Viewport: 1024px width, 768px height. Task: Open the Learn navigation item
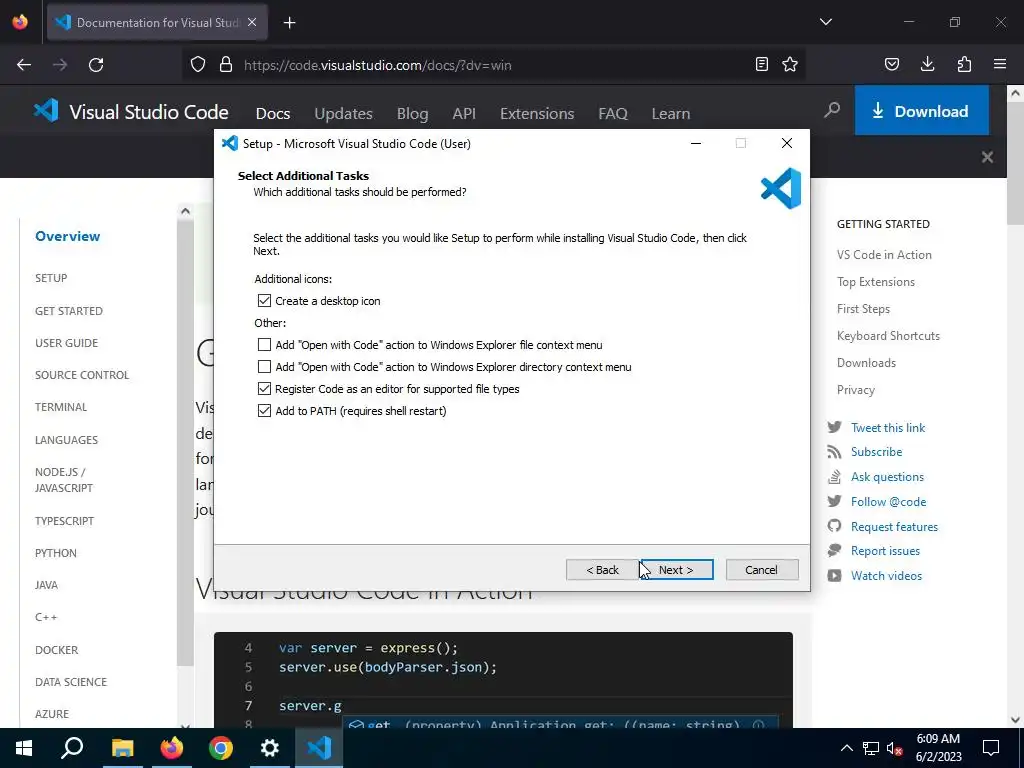point(671,114)
